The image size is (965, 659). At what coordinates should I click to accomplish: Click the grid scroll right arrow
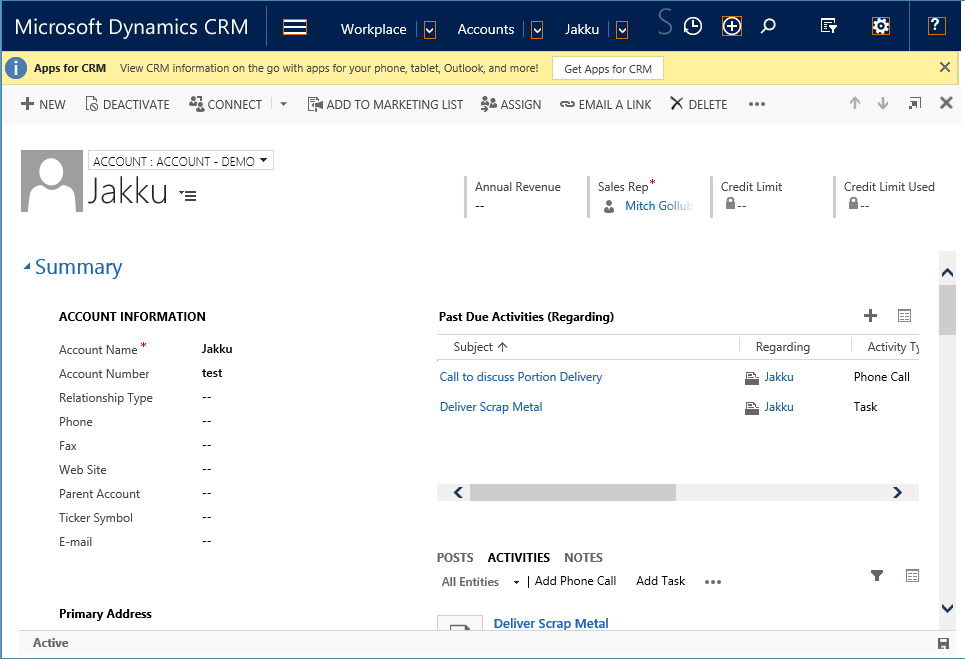pos(897,492)
